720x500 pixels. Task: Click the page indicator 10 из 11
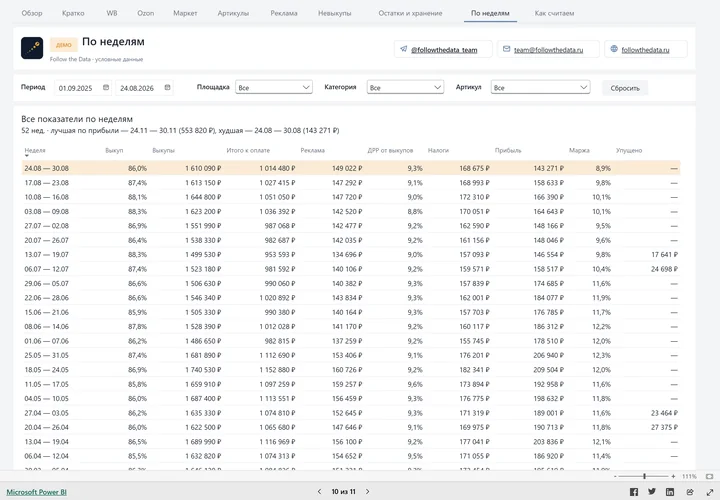pos(343,492)
